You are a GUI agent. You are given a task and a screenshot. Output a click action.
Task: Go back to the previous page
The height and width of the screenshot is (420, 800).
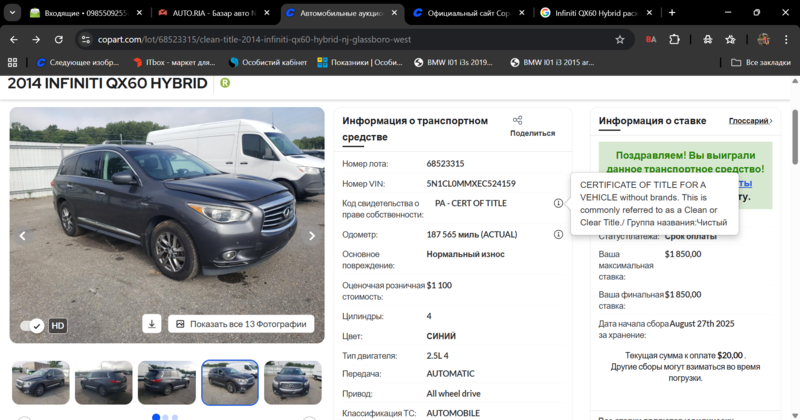14,39
